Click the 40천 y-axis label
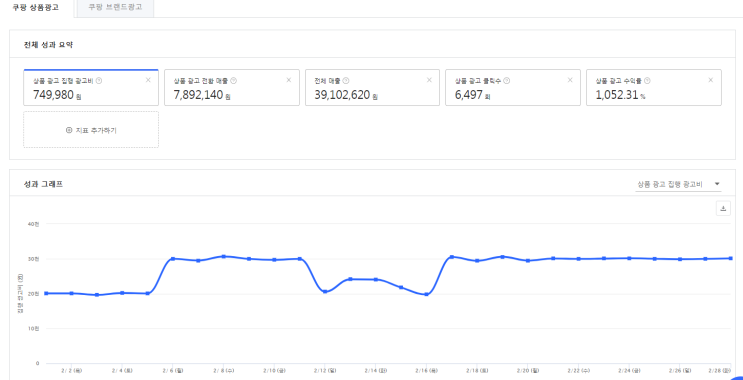This screenshot has height=380, width=743. tap(34, 224)
